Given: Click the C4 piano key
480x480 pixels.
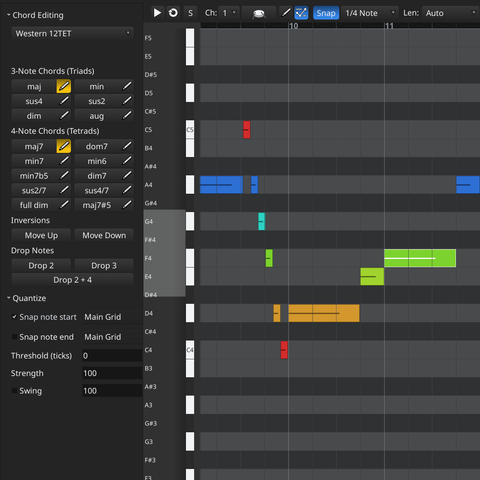Looking at the screenshot, I should click(x=190, y=350).
